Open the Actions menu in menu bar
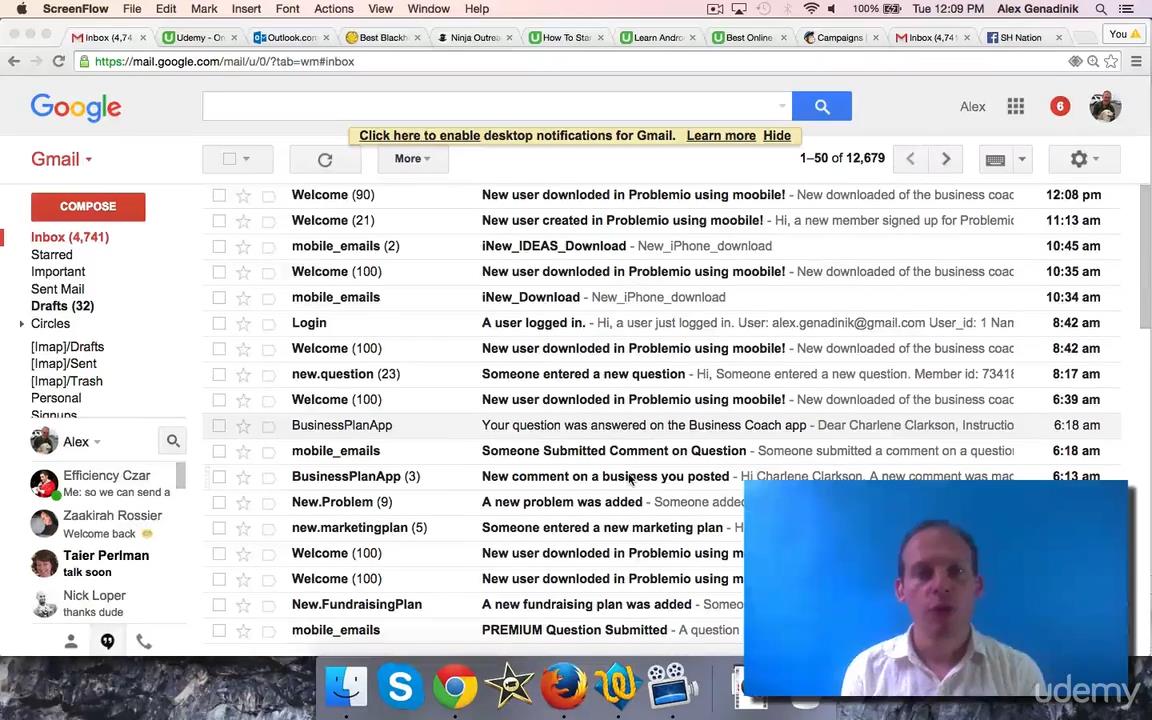This screenshot has height=720, width=1152. tap(333, 9)
